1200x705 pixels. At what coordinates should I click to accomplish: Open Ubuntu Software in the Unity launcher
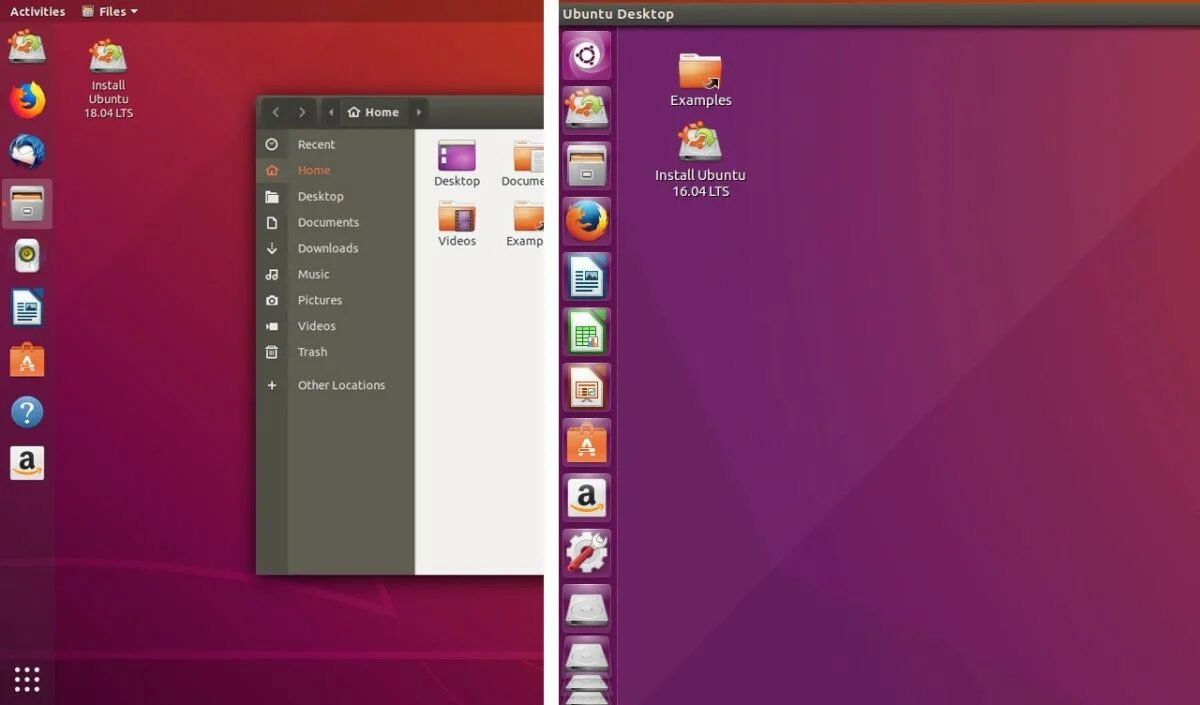pos(587,442)
